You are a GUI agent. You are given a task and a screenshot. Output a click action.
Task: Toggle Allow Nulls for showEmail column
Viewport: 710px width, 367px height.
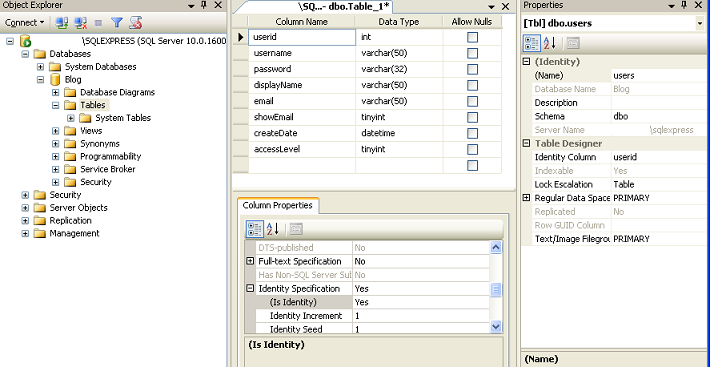472,117
